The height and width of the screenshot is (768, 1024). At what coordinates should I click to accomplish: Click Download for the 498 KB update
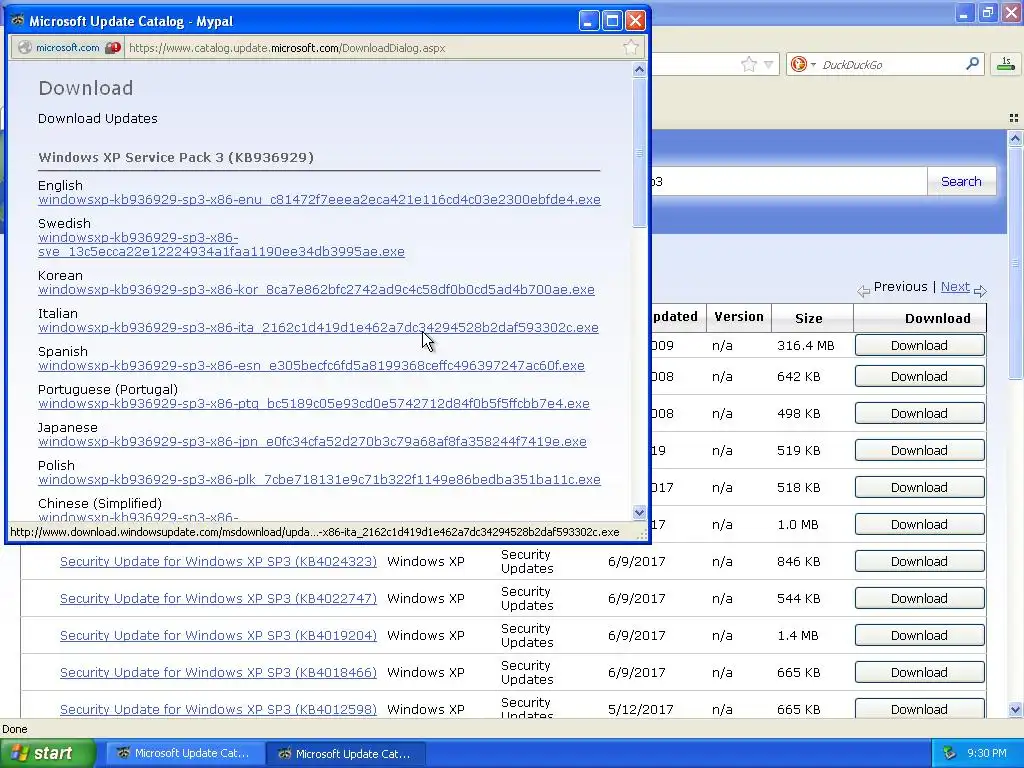pos(920,413)
